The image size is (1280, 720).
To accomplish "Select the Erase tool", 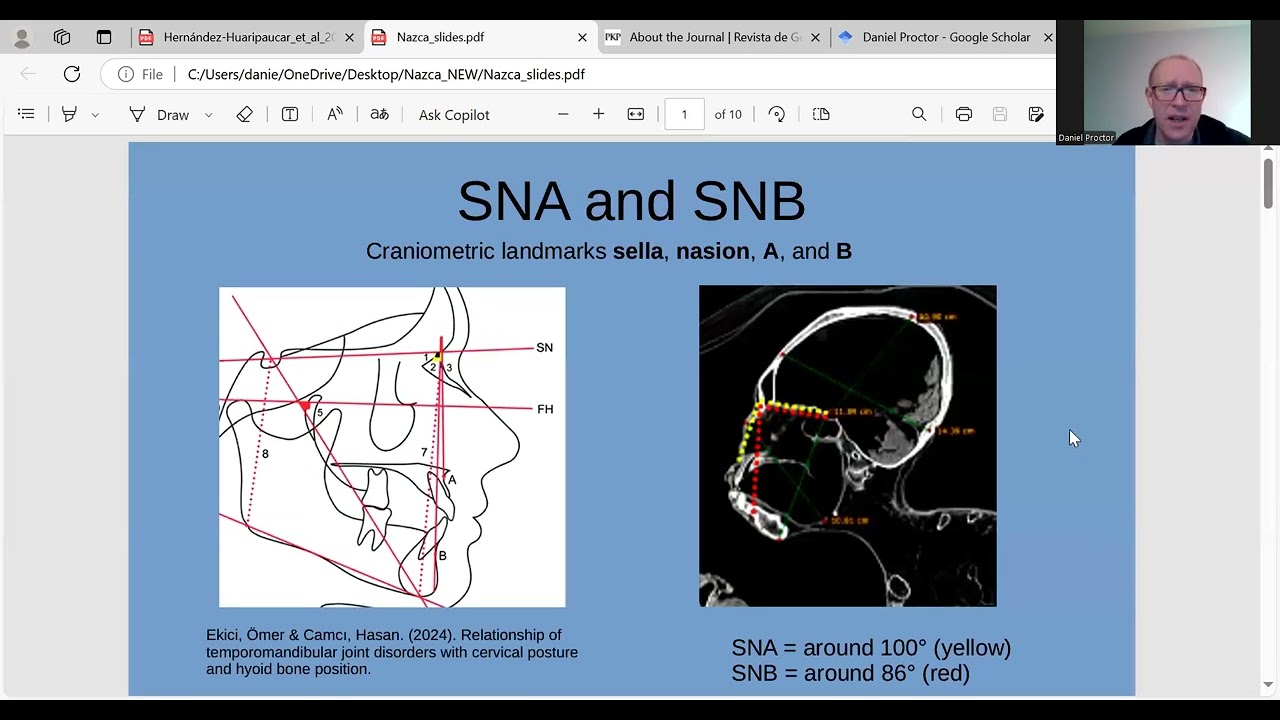I will pyautogui.click(x=244, y=114).
